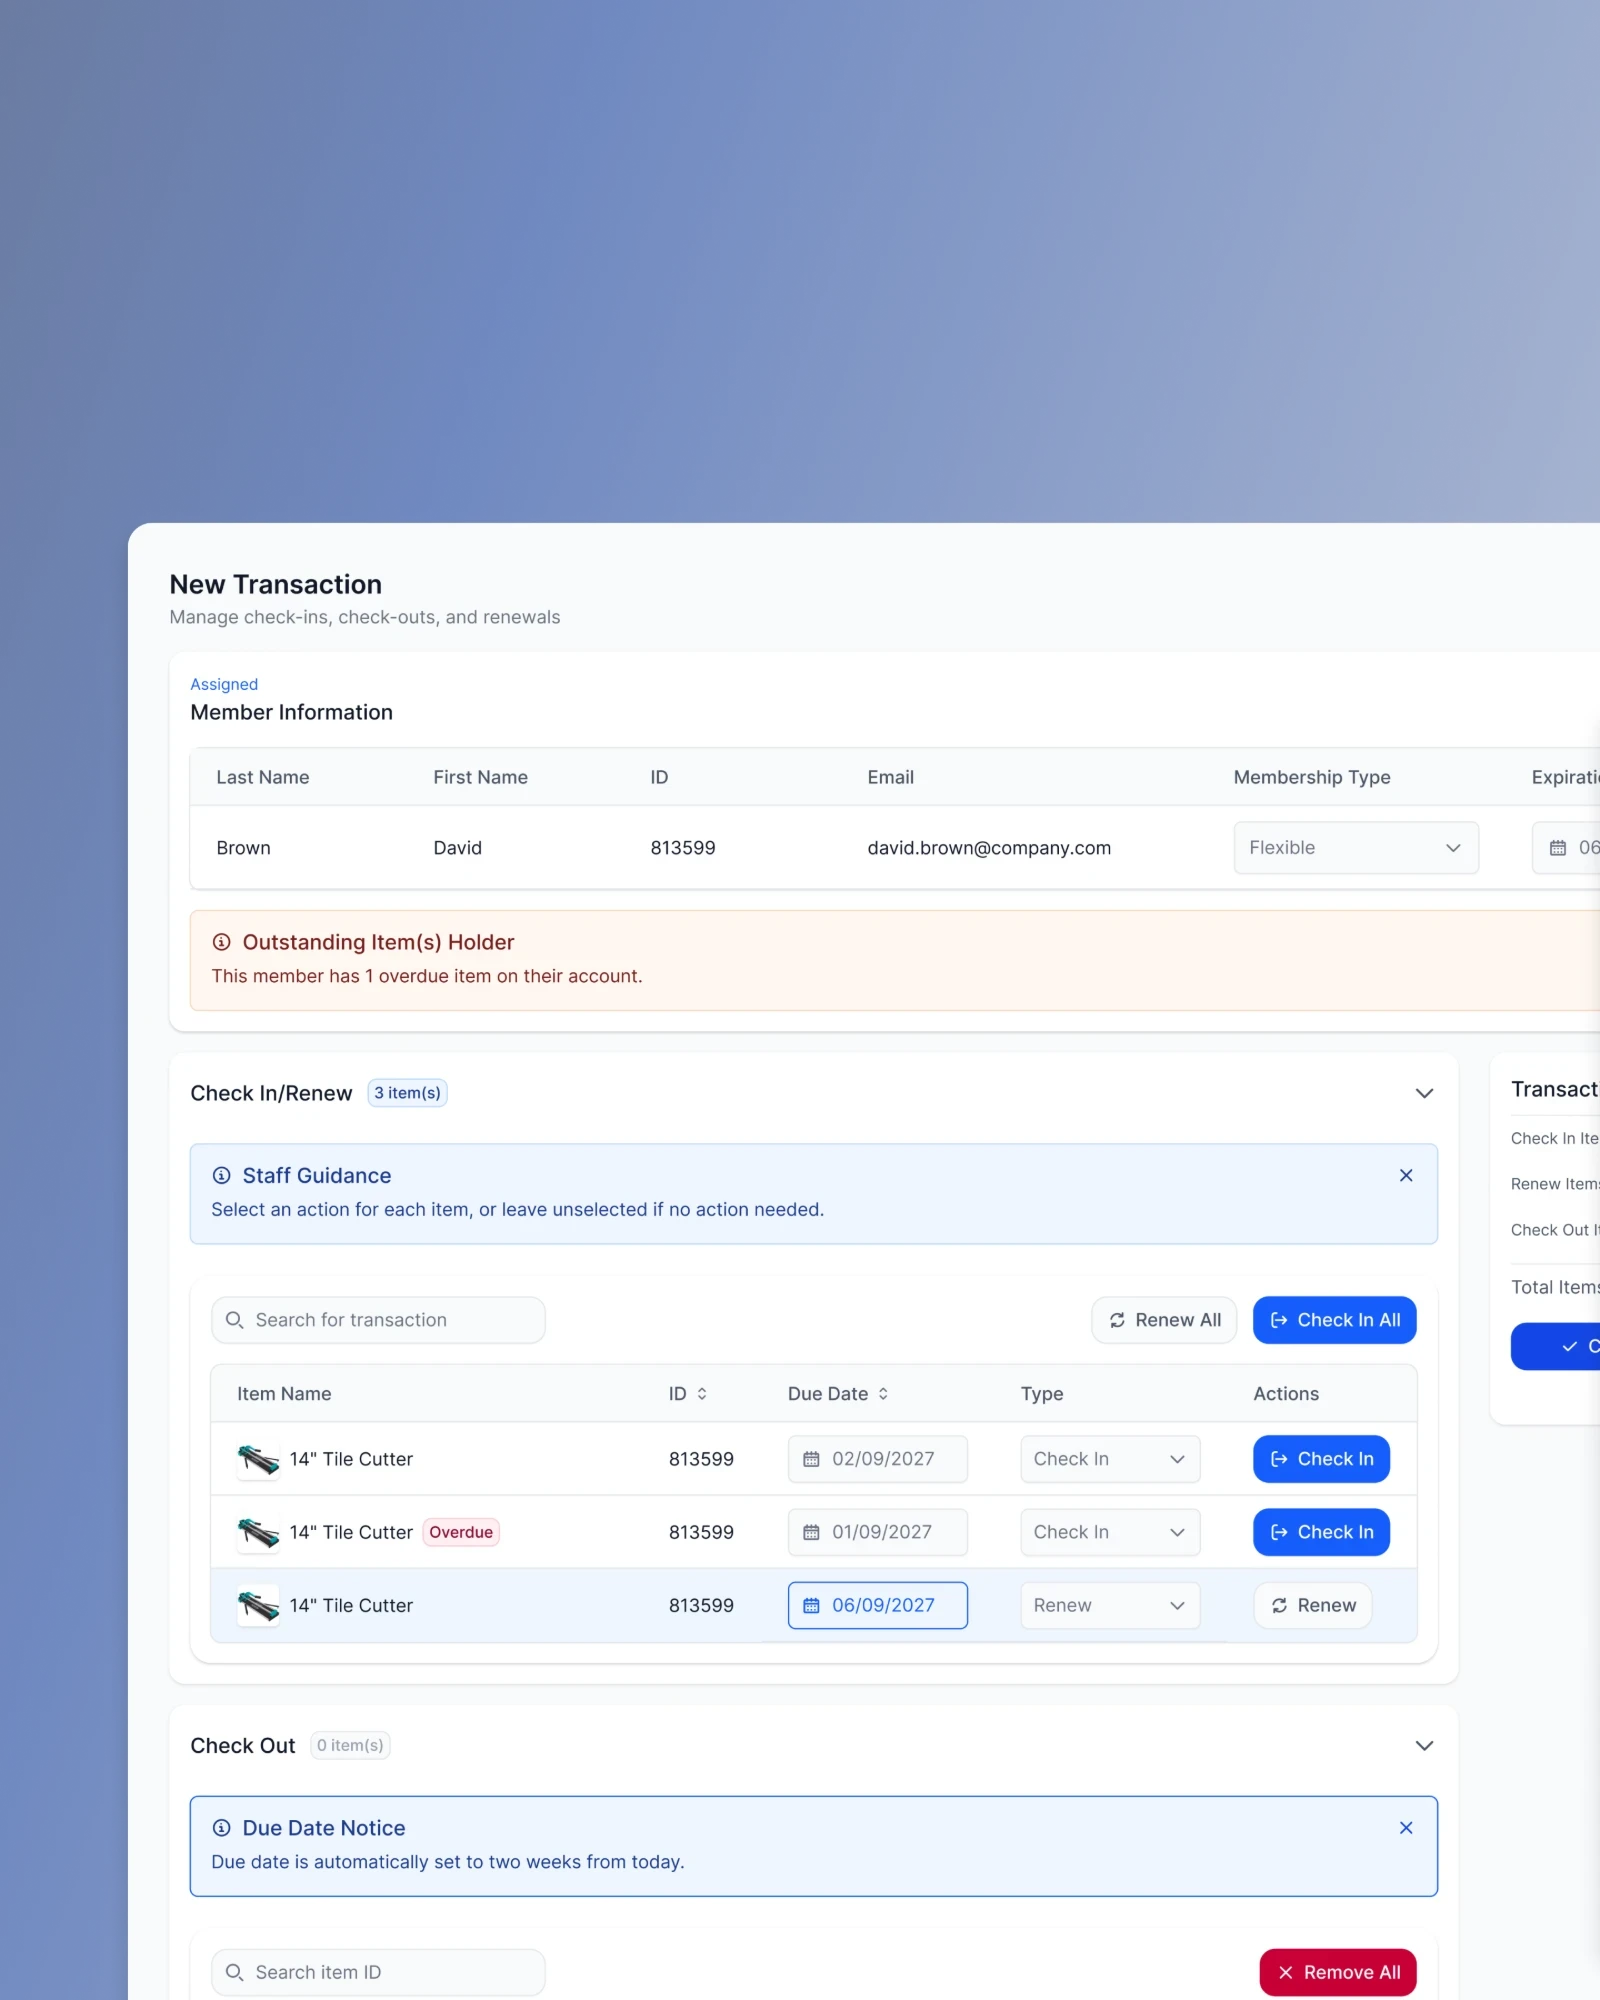Viewport: 1600px width, 2000px height.
Task: Click the member ID 813599 in Member Information
Action: pos(683,848)
